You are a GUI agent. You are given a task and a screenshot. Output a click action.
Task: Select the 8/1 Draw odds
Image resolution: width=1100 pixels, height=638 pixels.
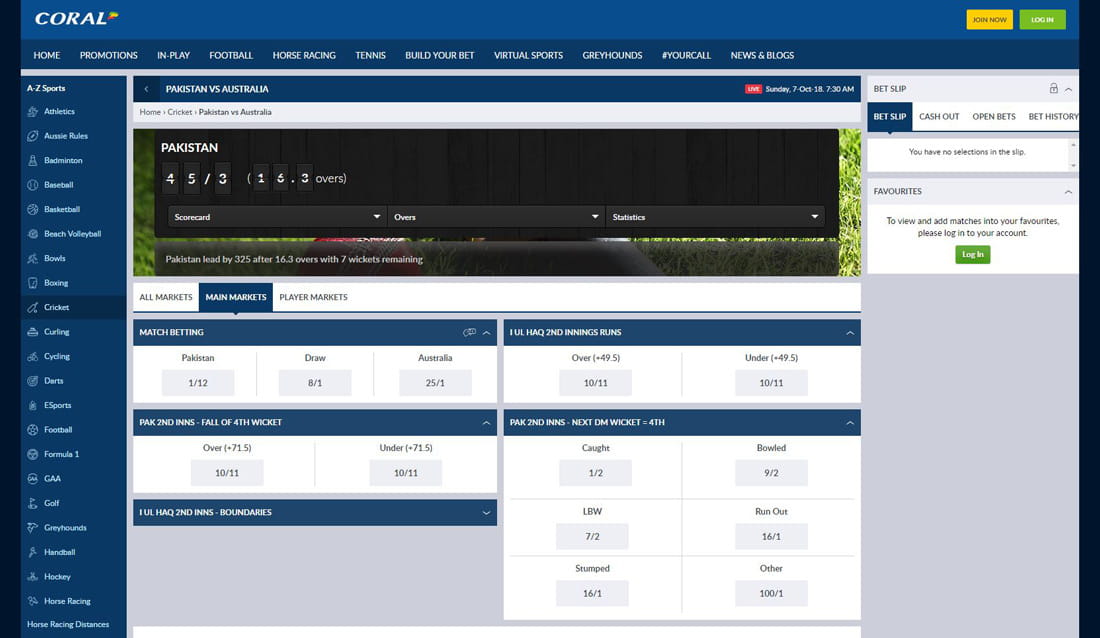point(316,382)
